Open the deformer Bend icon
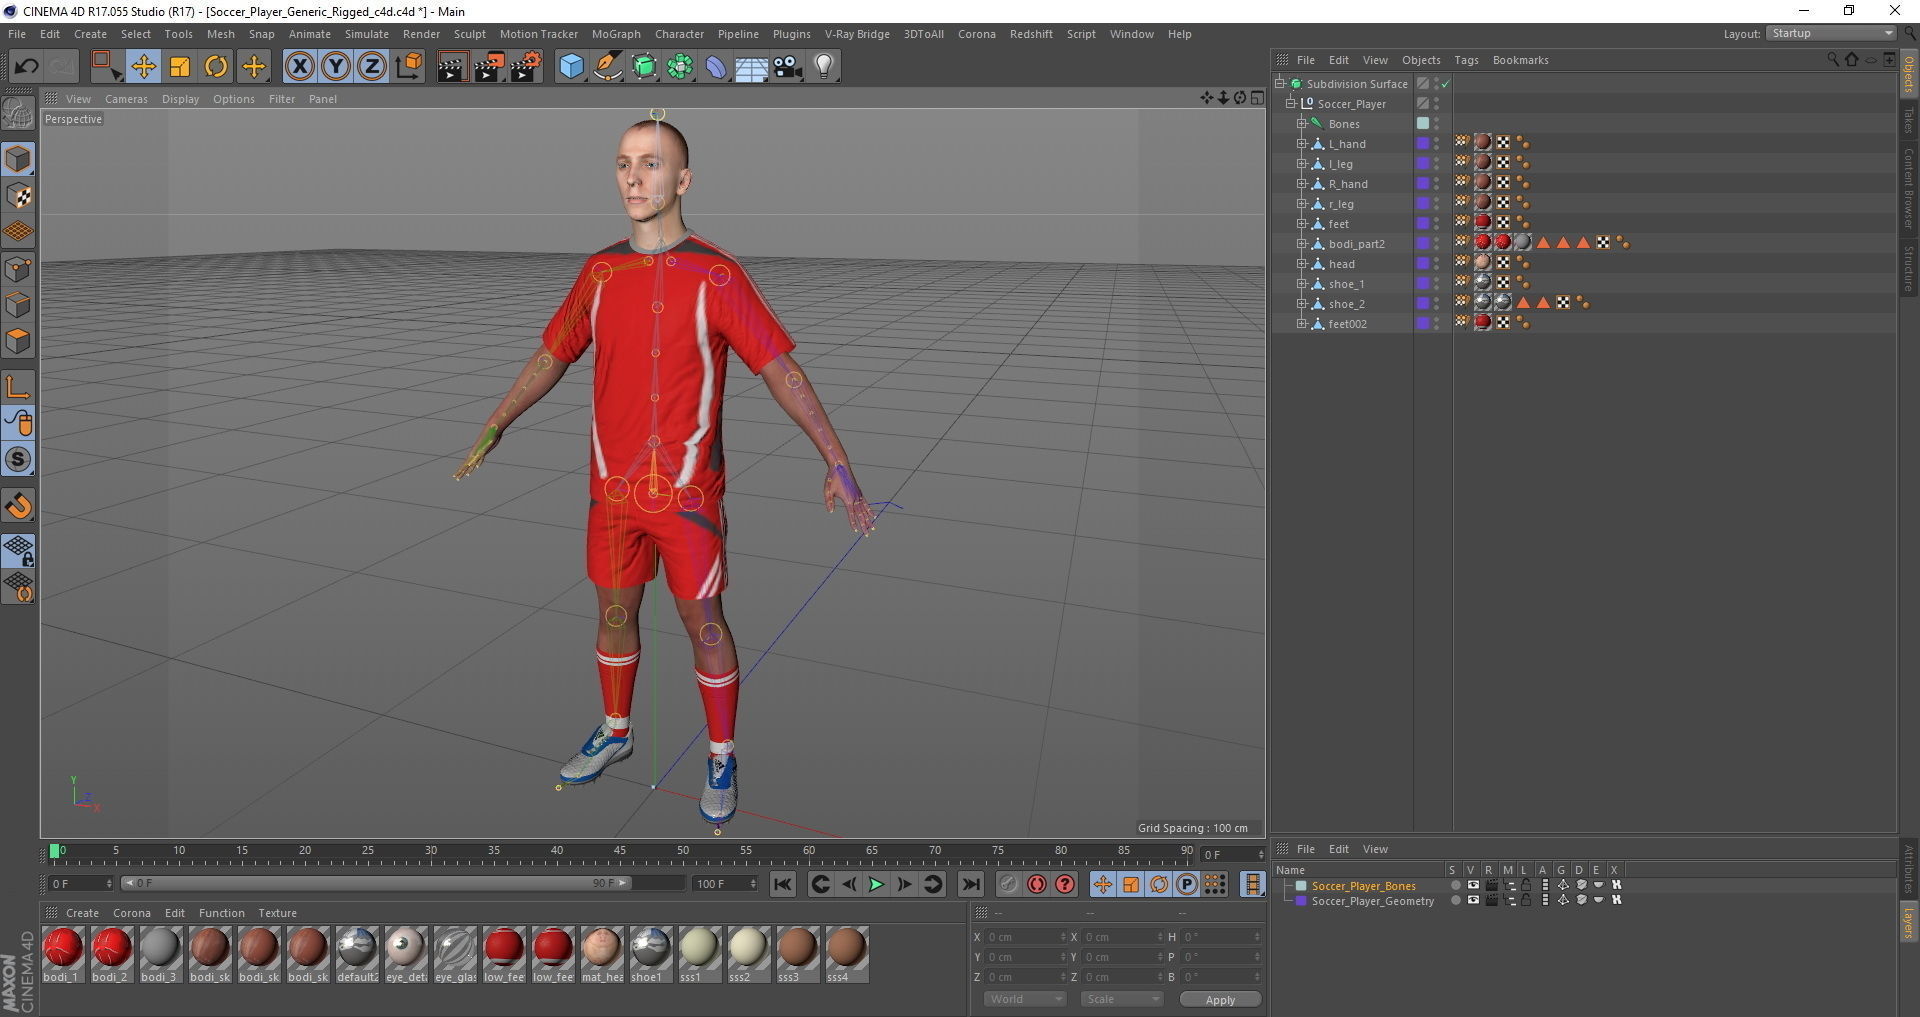Image resolution: width=1920 pixels, height=1017 pixels. pyautogui.click(x=716, y=67)
